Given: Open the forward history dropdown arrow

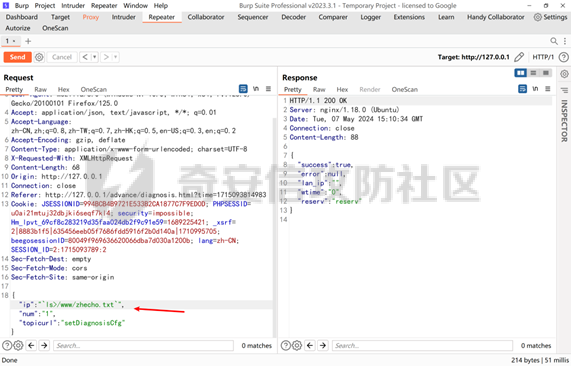Looking at the screenshot, I should (115, 57).
